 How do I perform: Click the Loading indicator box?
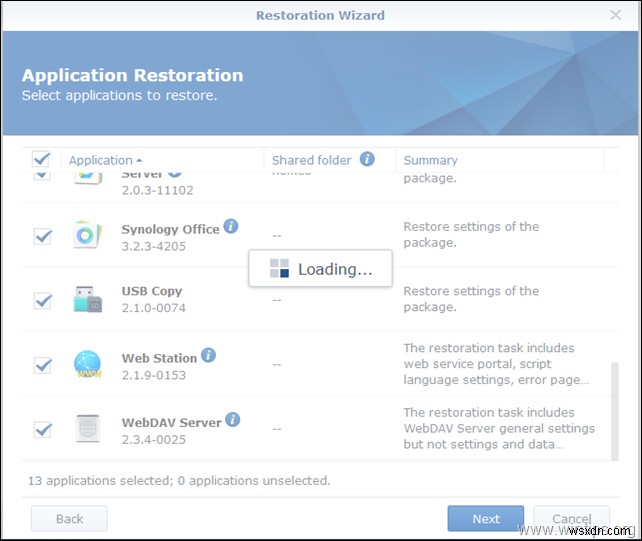click(x=320, y=268)
